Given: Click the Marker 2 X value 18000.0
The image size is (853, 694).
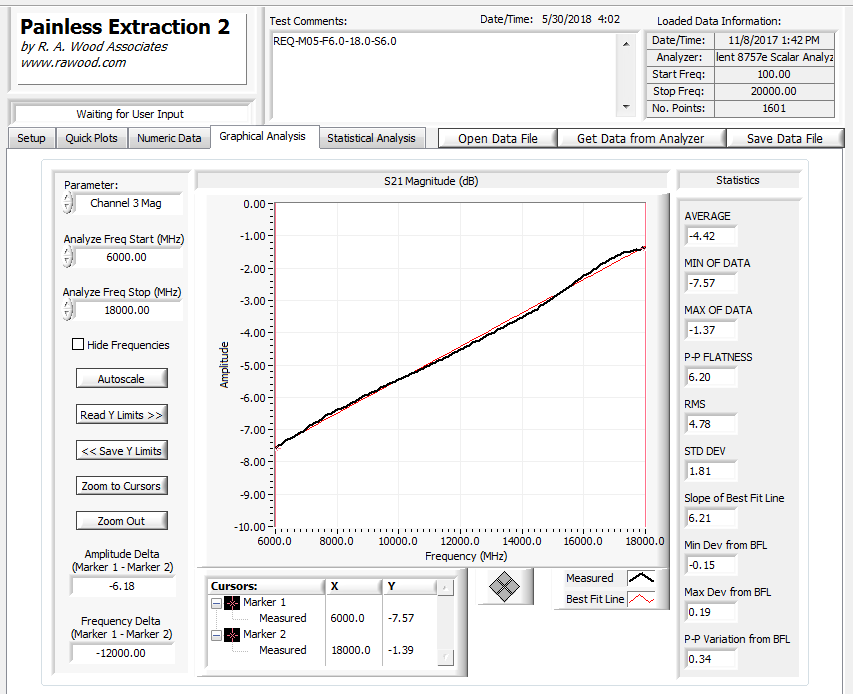Looking at the screenshot, I should [x=351, y=650].
